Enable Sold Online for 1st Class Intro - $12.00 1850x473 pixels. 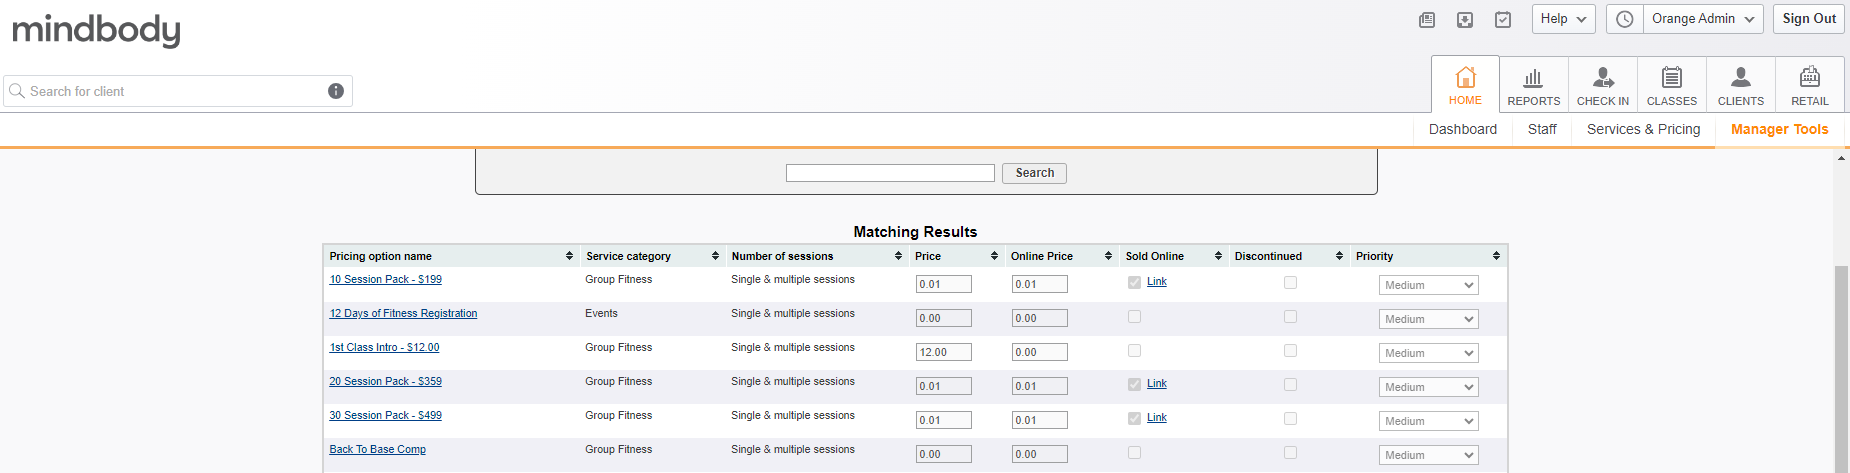click(x=1134, y=351)
